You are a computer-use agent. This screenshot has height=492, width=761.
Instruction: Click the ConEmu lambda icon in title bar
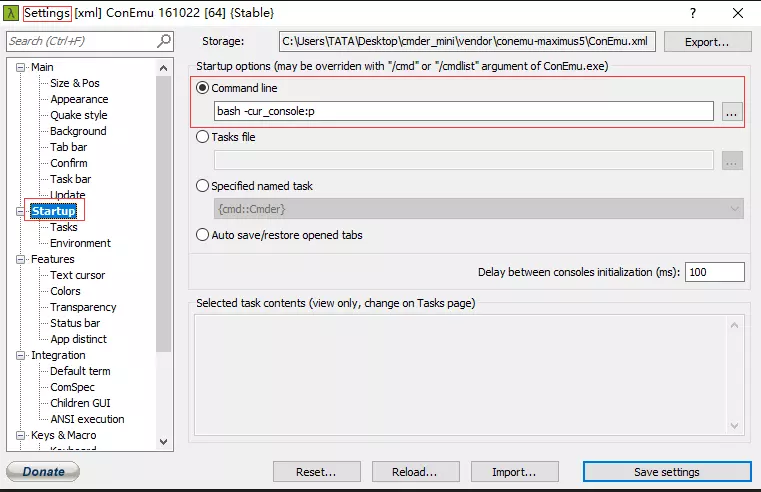11,13
